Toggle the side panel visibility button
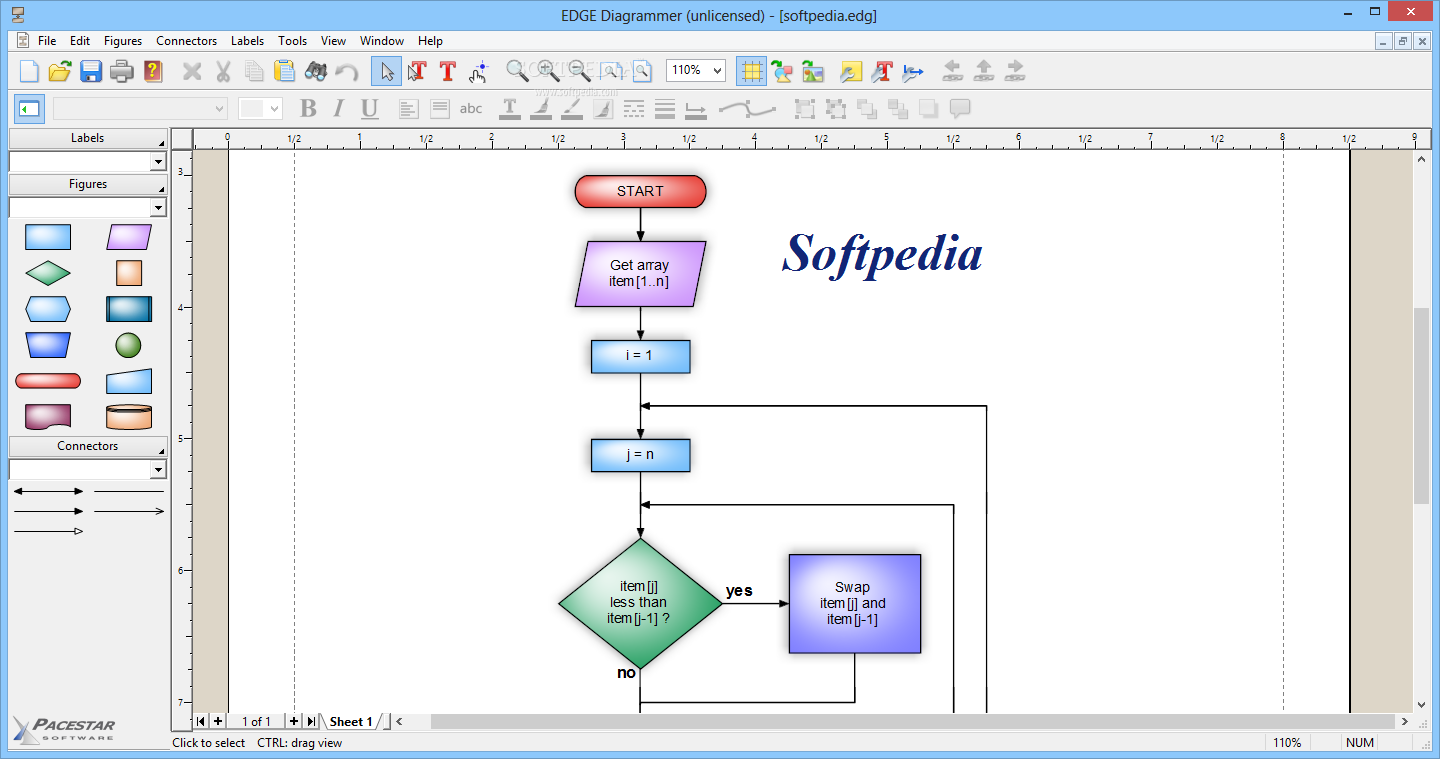1440x759 pixels. click(x=29, y=108)
